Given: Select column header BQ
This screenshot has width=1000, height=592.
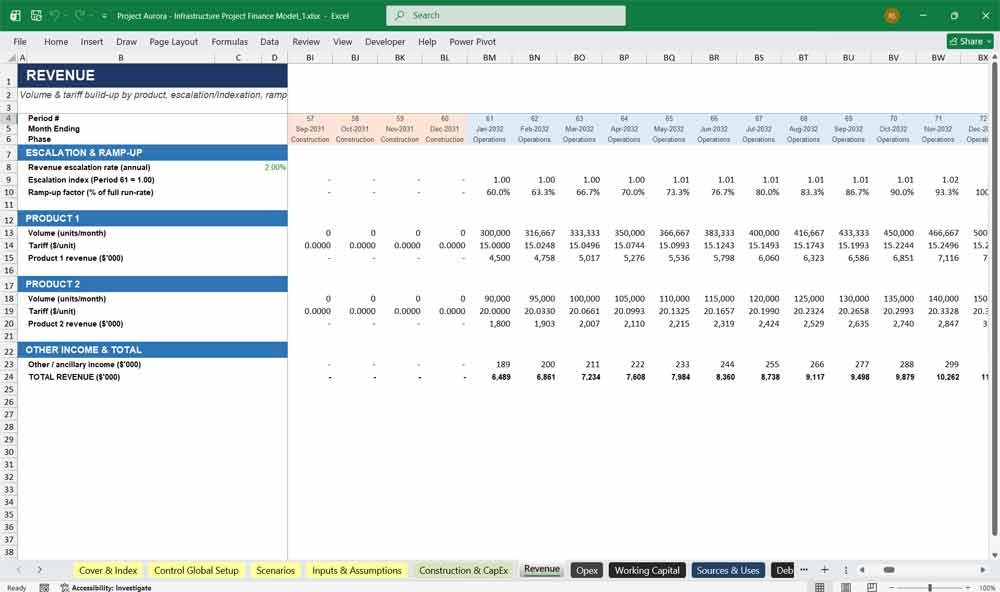Looking at the screenshot, I should [x=669, y=57].
